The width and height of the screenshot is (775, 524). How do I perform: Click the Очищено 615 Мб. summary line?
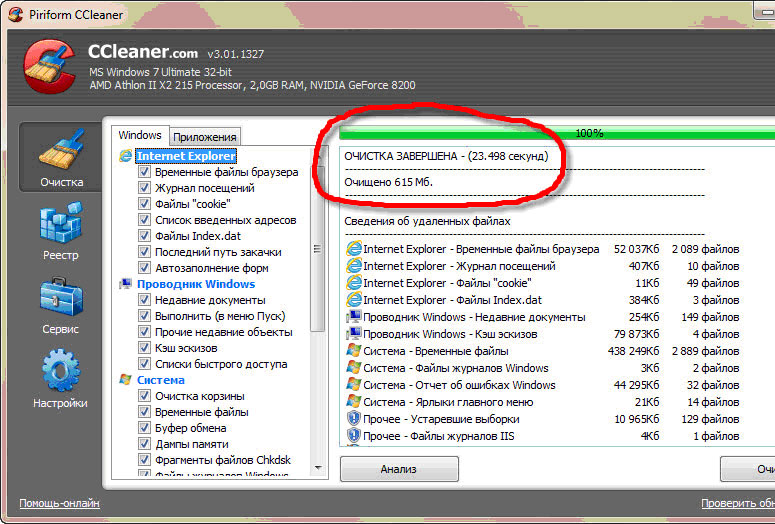(x=388, y=182)
